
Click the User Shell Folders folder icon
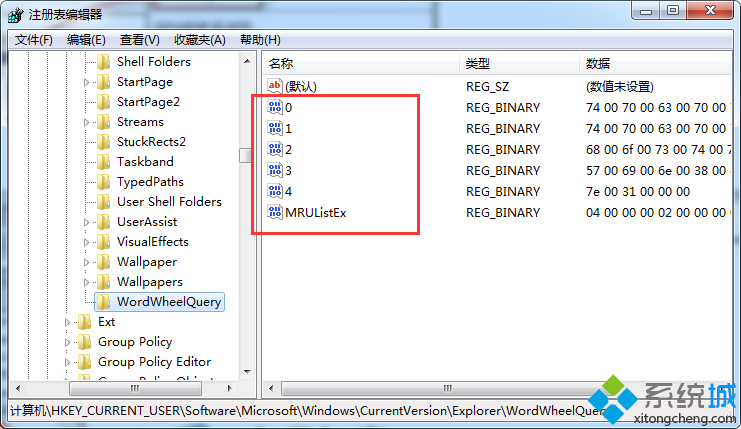(x=103, y=202)
